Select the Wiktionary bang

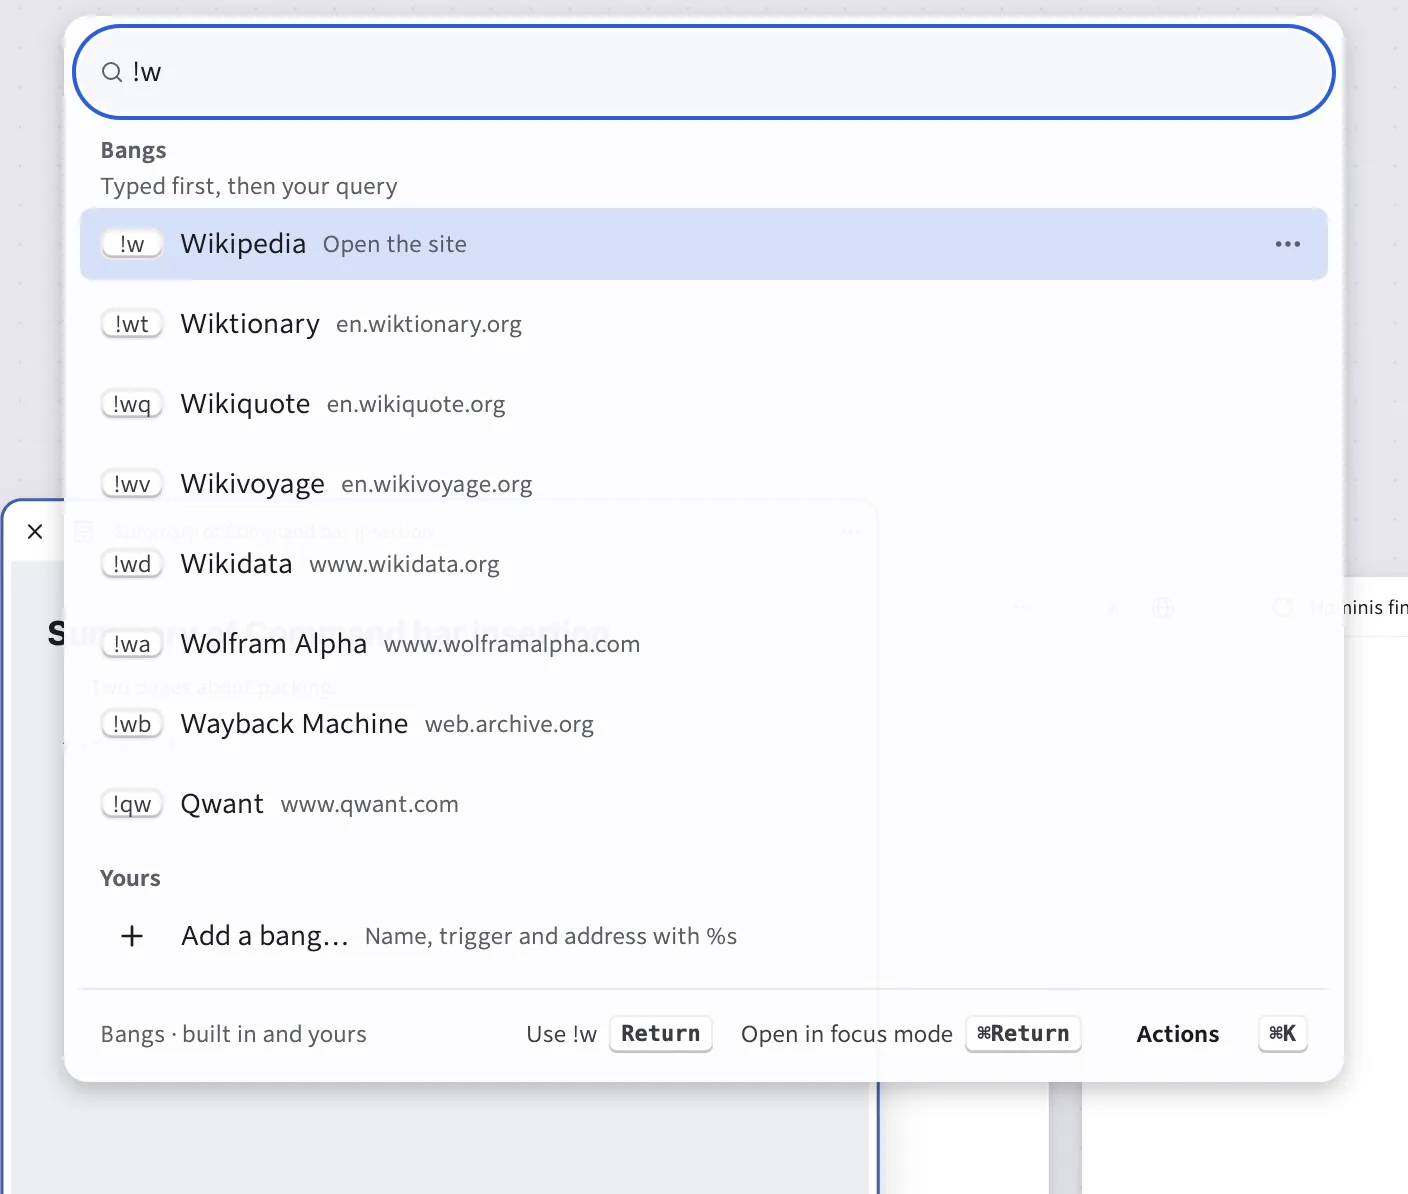coord(703,324)
